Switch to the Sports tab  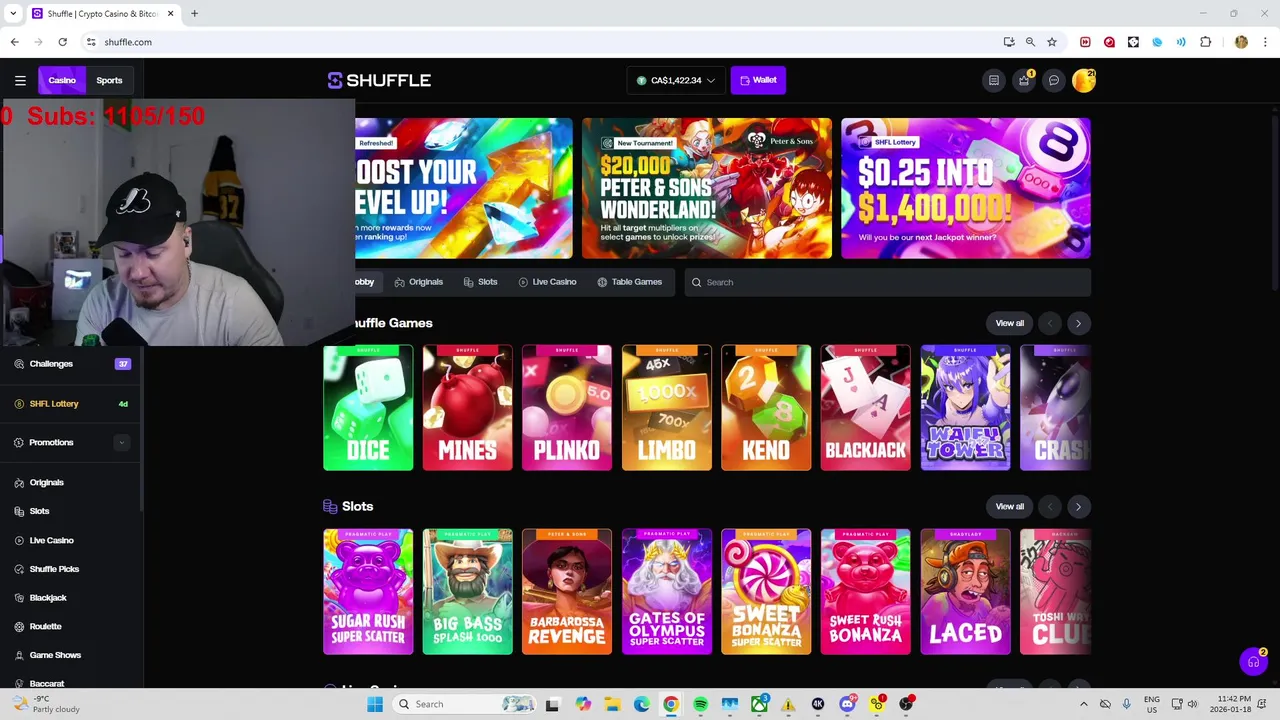click(109, 80)
